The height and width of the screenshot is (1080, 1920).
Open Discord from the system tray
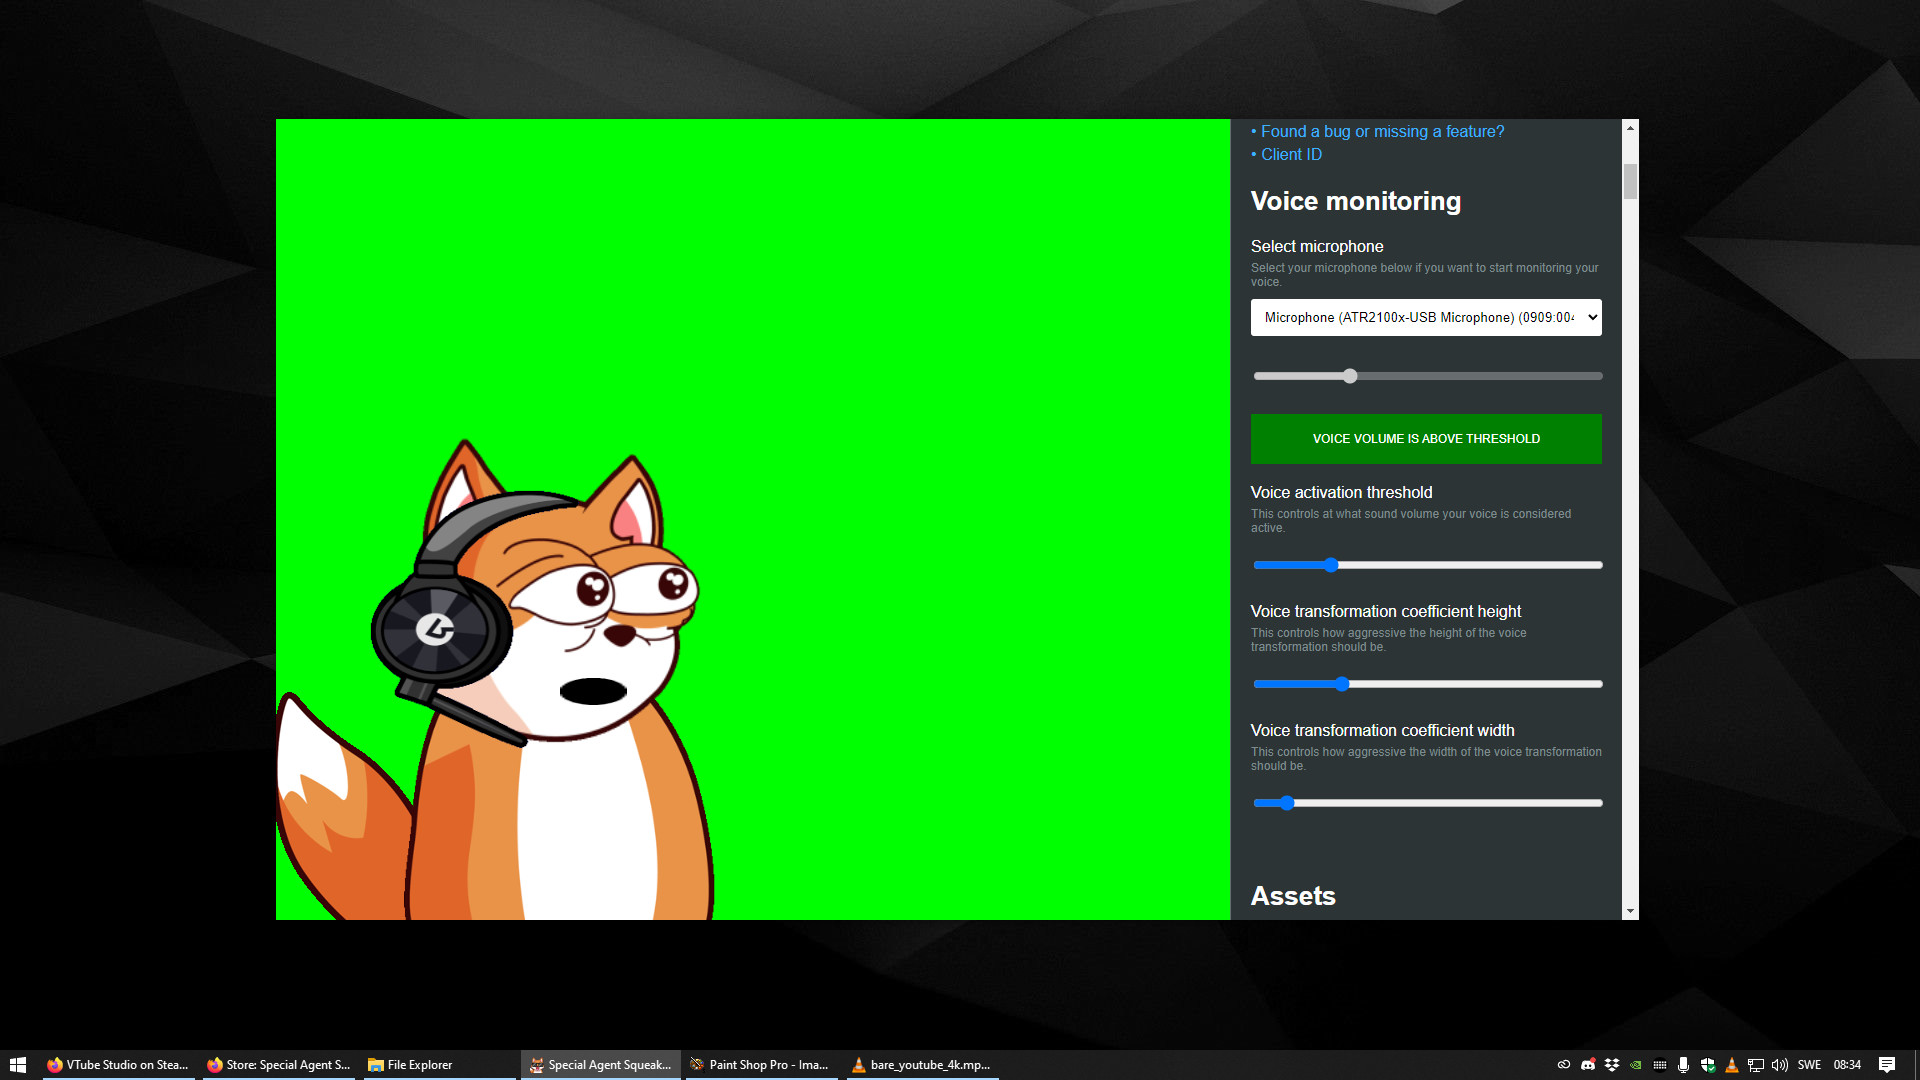click(1587, 1064)
